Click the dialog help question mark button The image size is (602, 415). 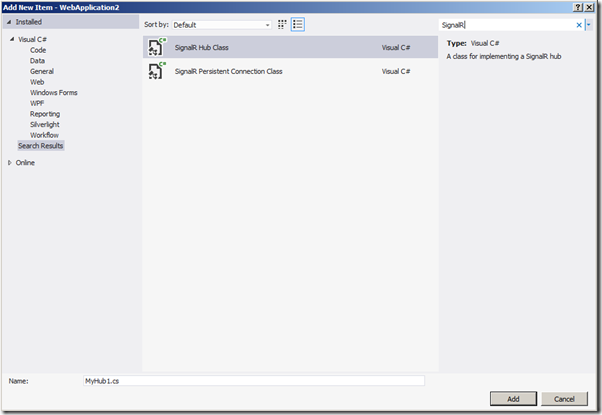[578, 7]
